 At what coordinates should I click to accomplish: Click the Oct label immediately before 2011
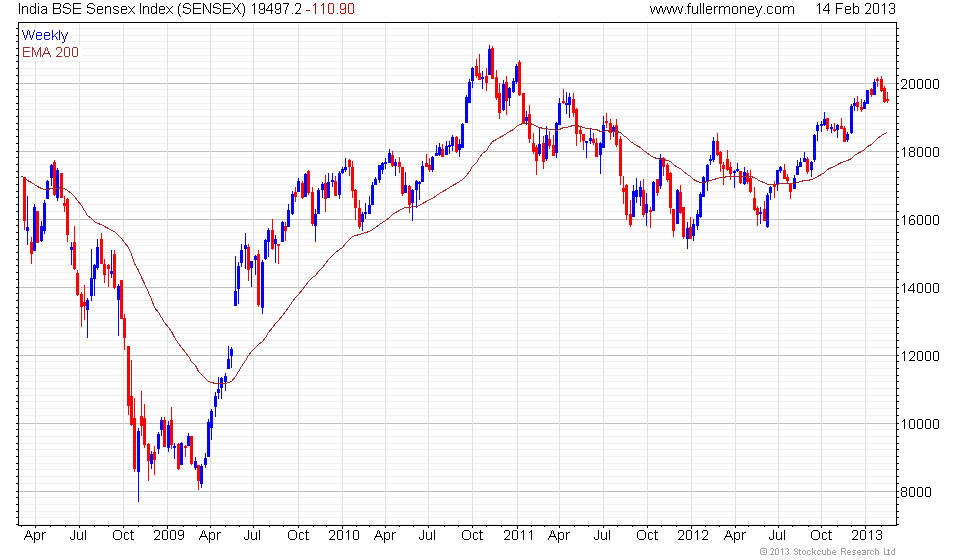(x=472, y=536)
